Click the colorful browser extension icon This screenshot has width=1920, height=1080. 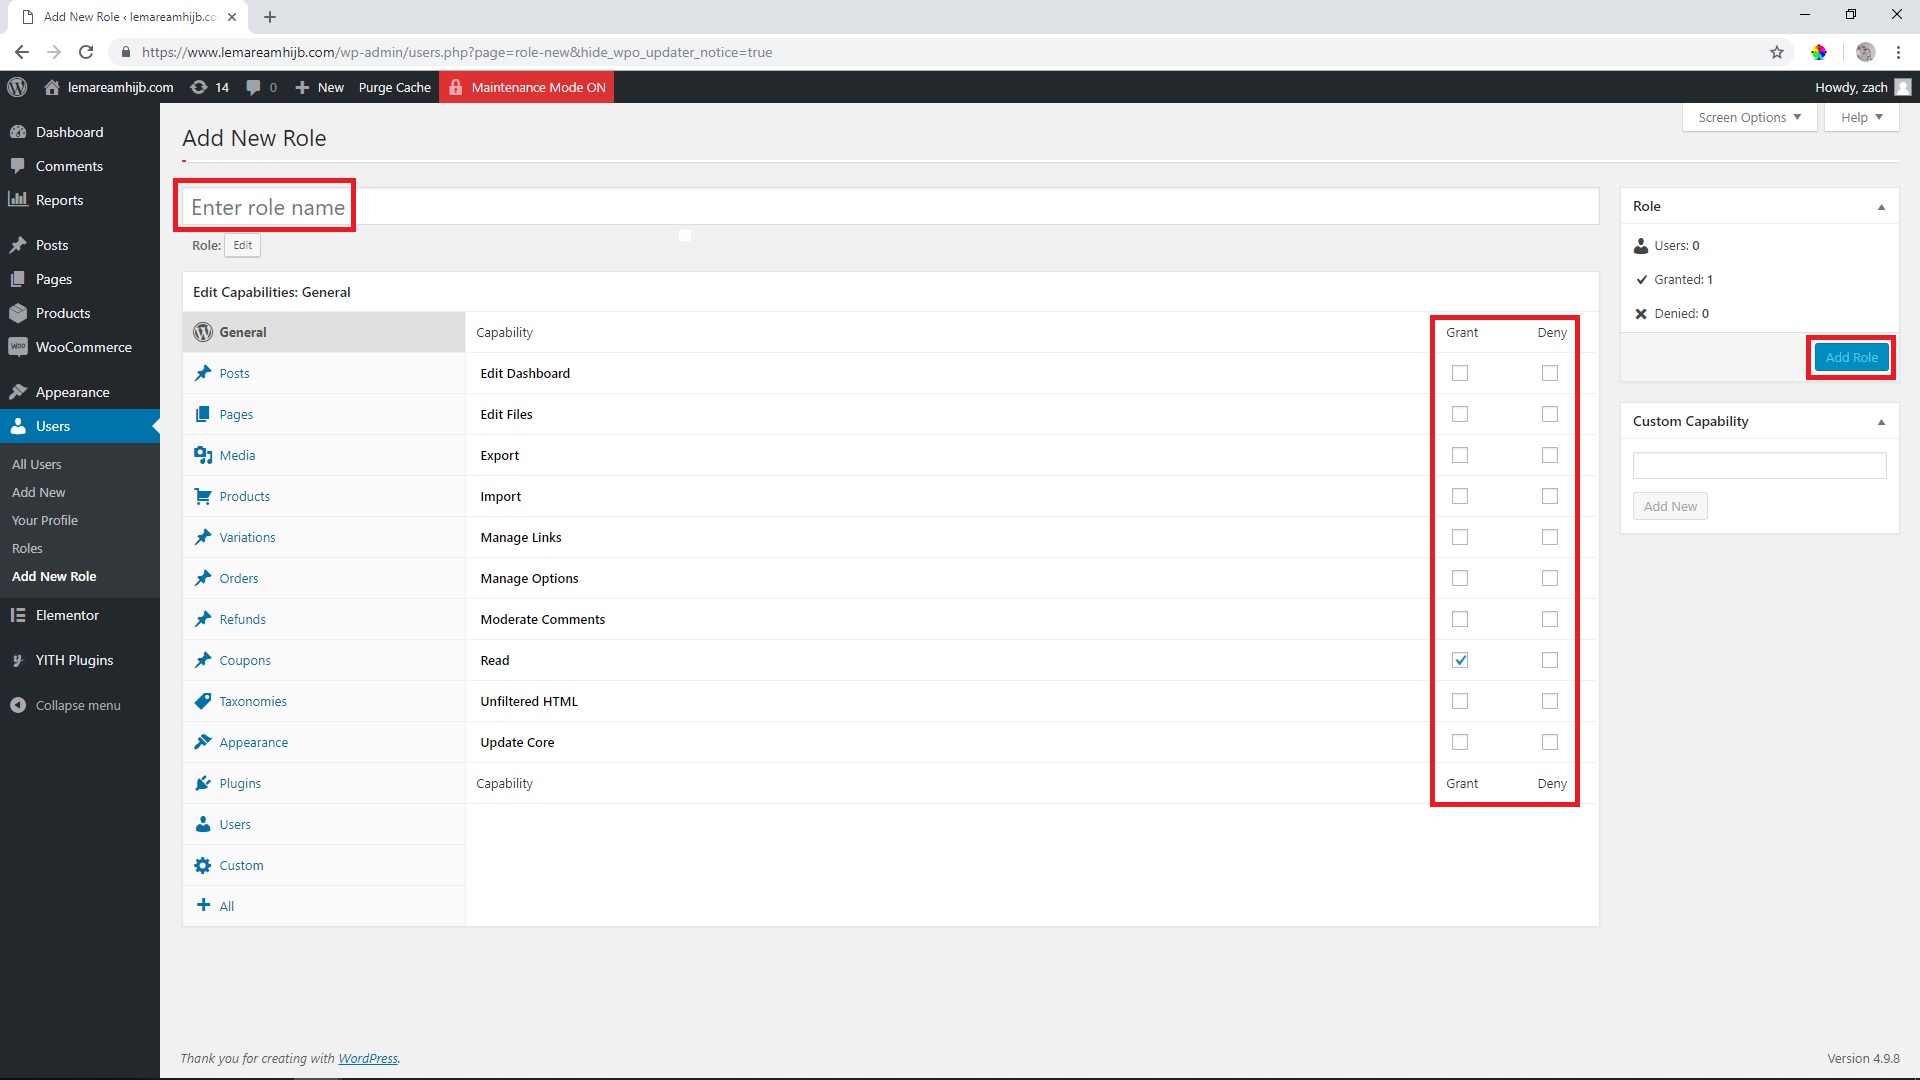(1819, 52)
